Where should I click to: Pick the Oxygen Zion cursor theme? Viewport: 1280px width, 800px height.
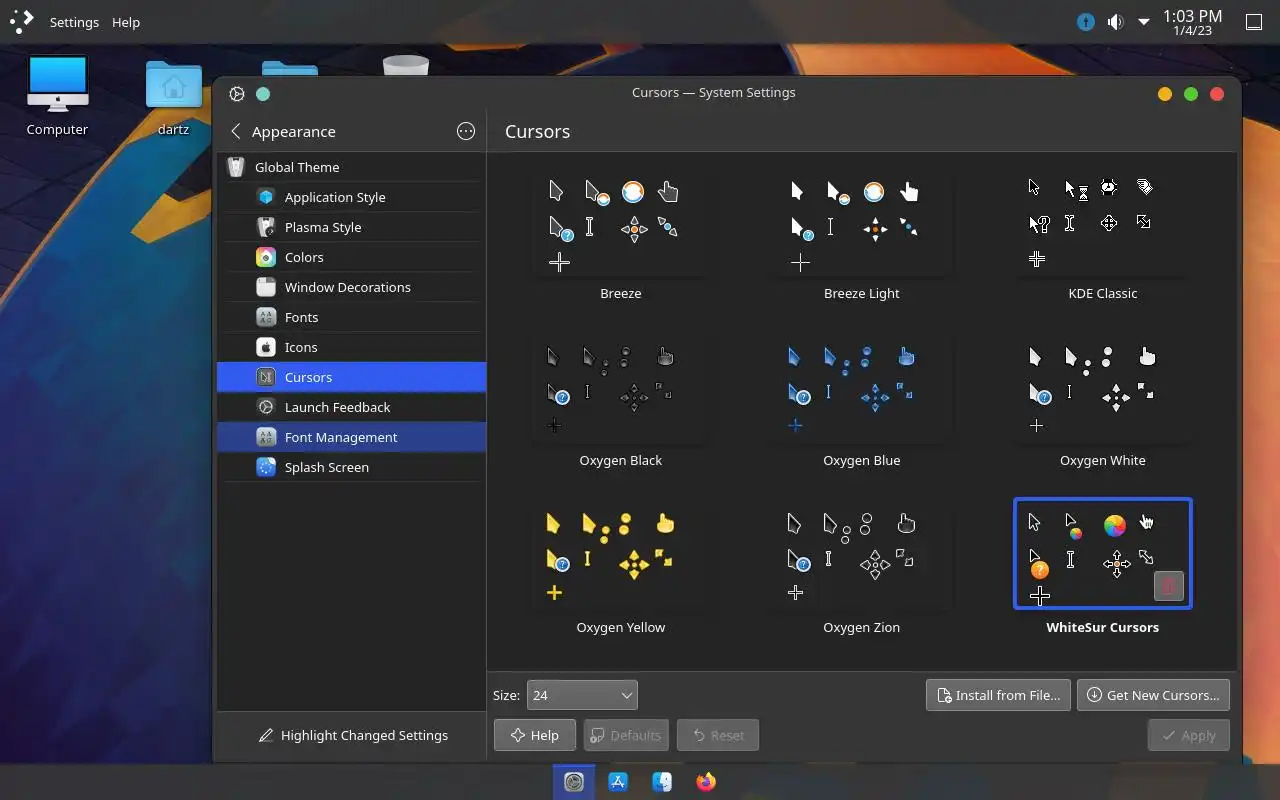pos(862,570)
